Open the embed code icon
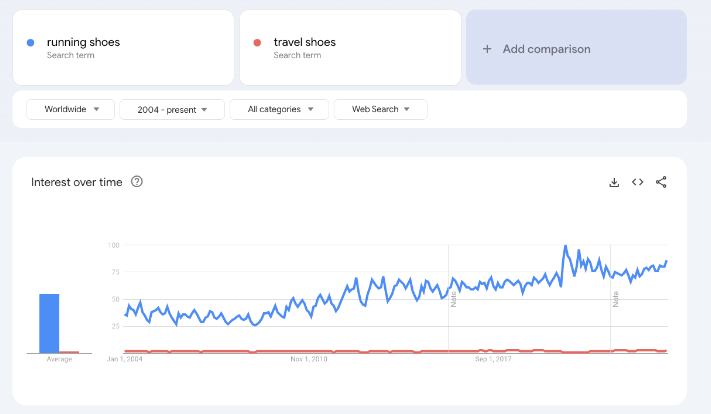Image resolution: width=711 pixels, height=414 pixels. (x=637, y=182)
